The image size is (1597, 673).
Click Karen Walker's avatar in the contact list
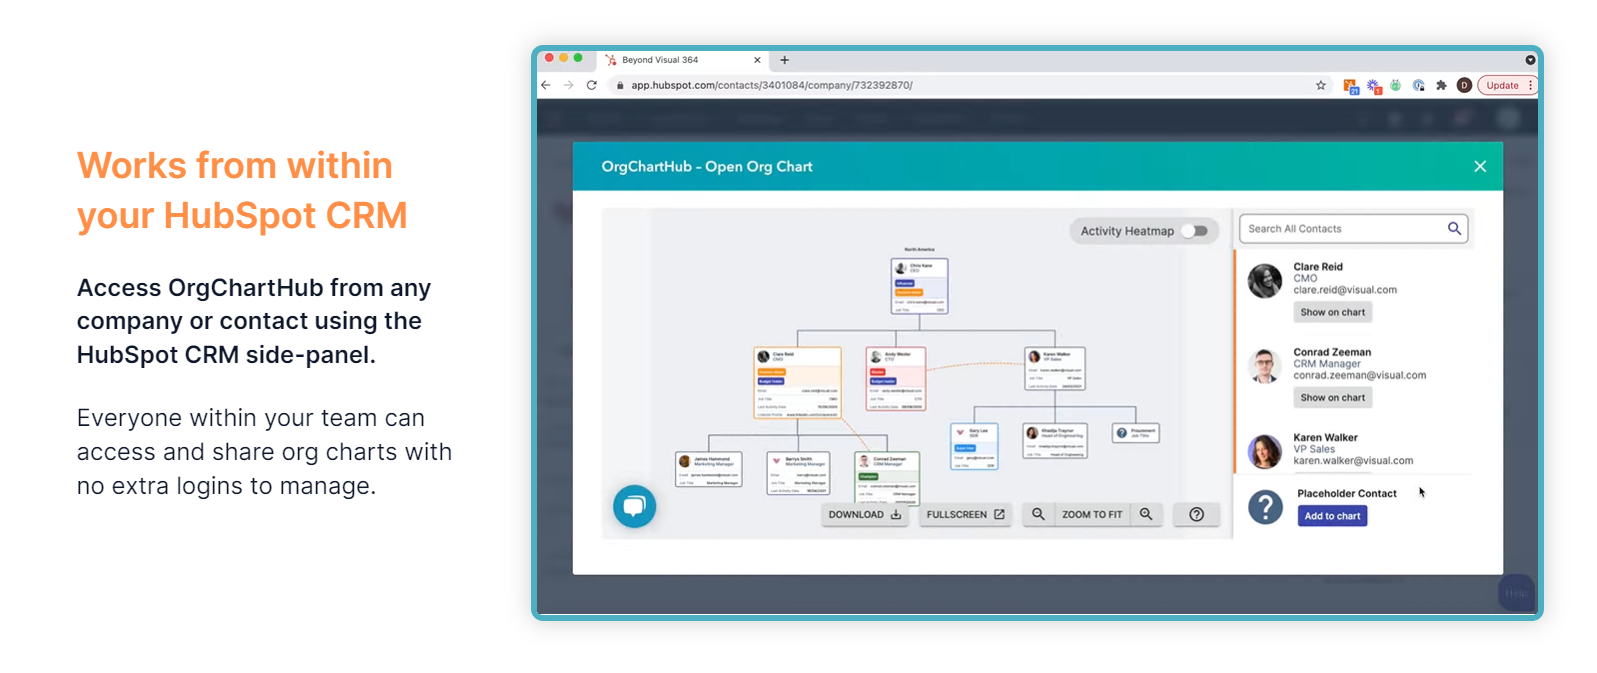click(1265, 452)
